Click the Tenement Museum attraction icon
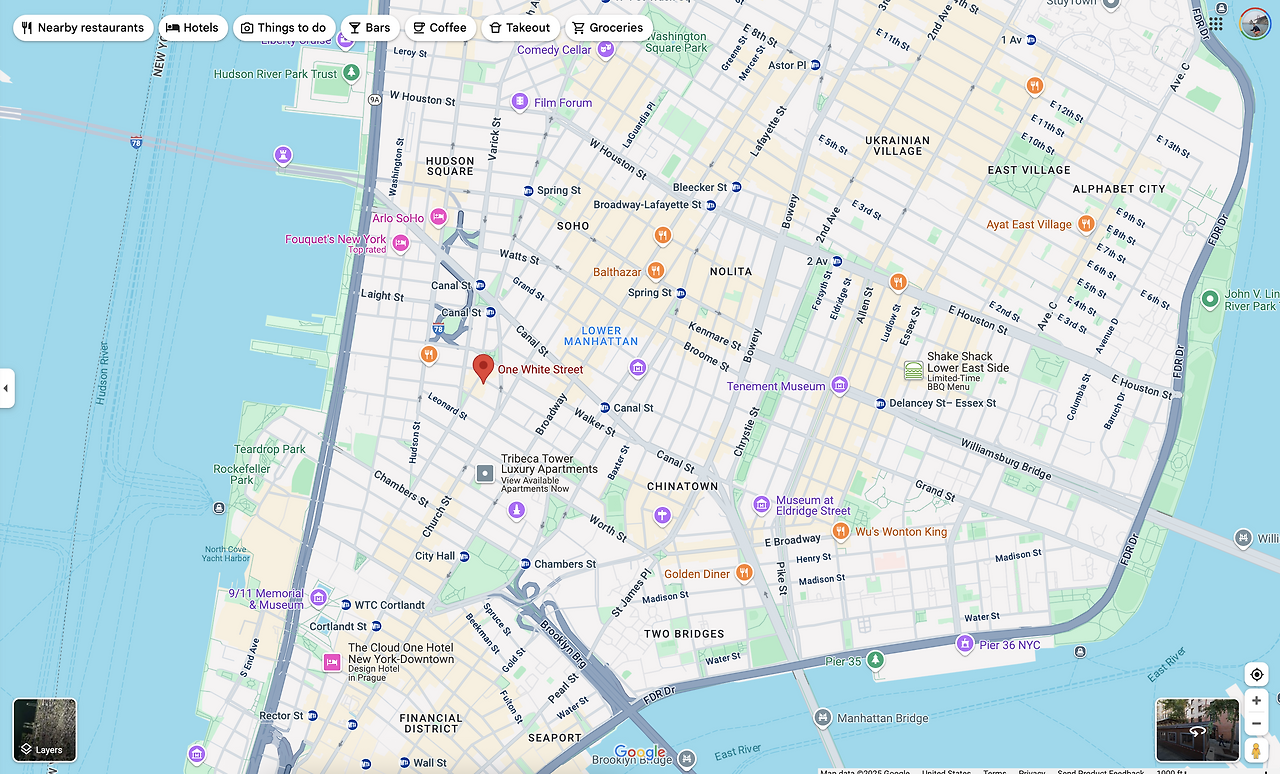Viewport: 1280px width, 774px height. tap(838, 386)
